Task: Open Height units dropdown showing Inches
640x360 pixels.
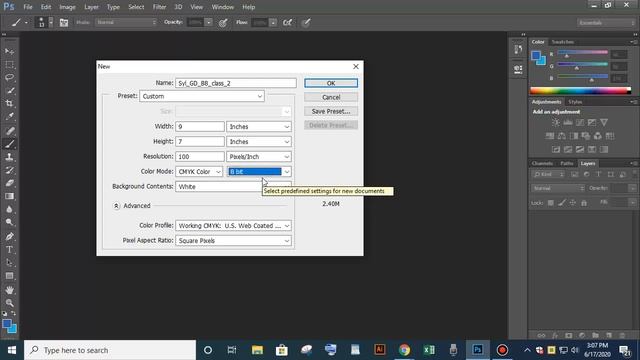Action: coord(259,142)
